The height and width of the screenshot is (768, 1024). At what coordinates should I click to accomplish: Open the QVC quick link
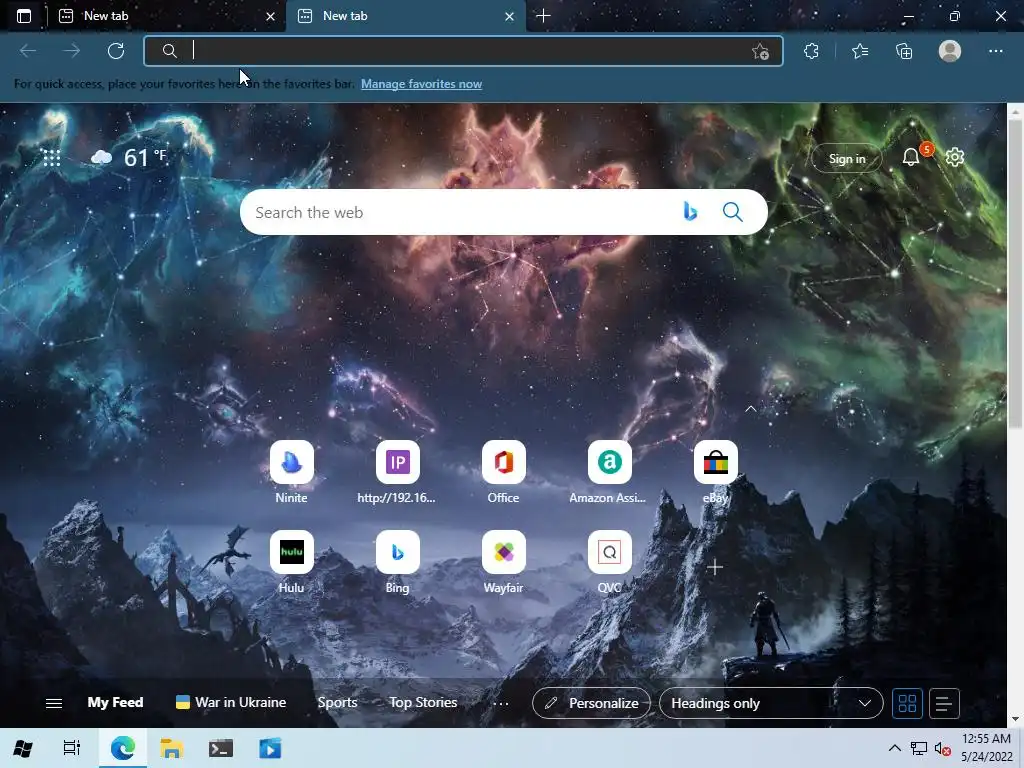click(x=609, y=562)
